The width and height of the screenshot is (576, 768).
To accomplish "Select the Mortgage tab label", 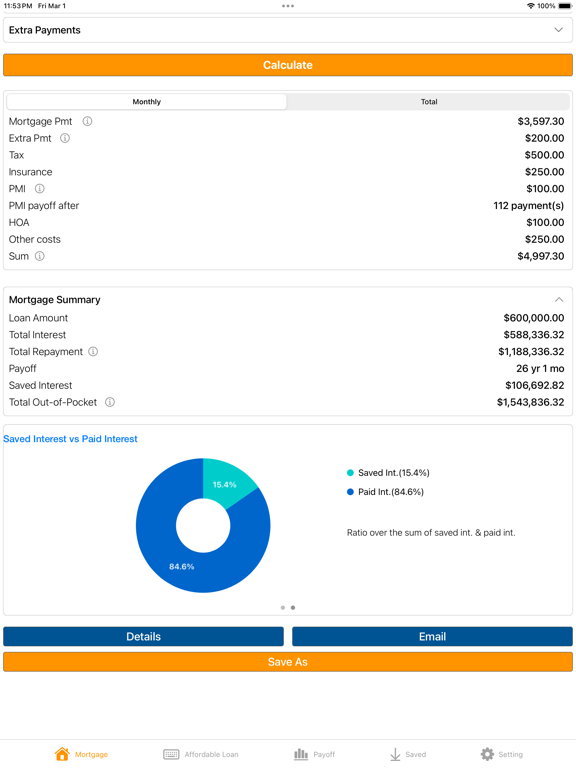I will click(x=91, y=754).
